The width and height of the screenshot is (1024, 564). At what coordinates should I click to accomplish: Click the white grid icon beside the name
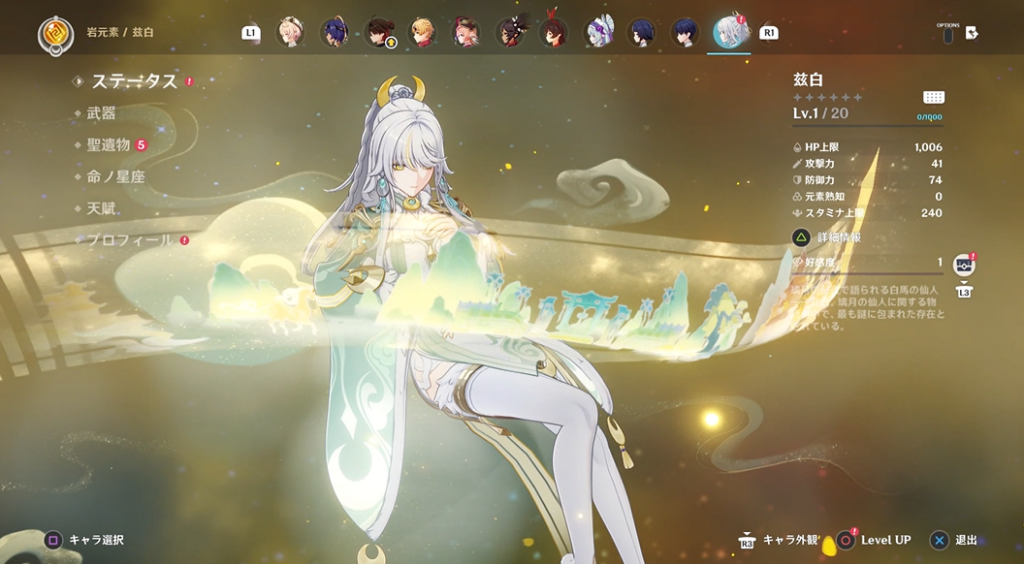click(x=933, y=97)
